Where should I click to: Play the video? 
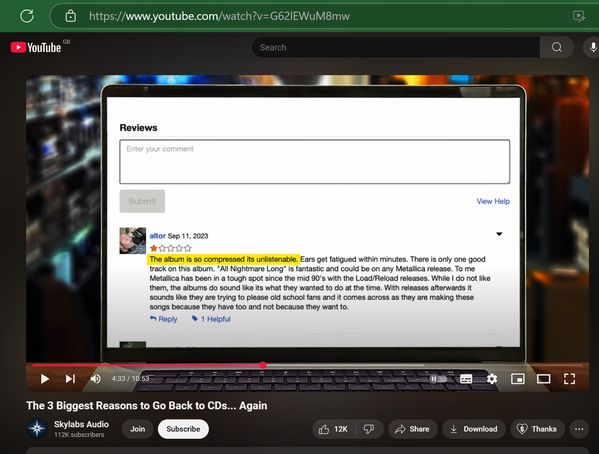(x=45, y=379)
